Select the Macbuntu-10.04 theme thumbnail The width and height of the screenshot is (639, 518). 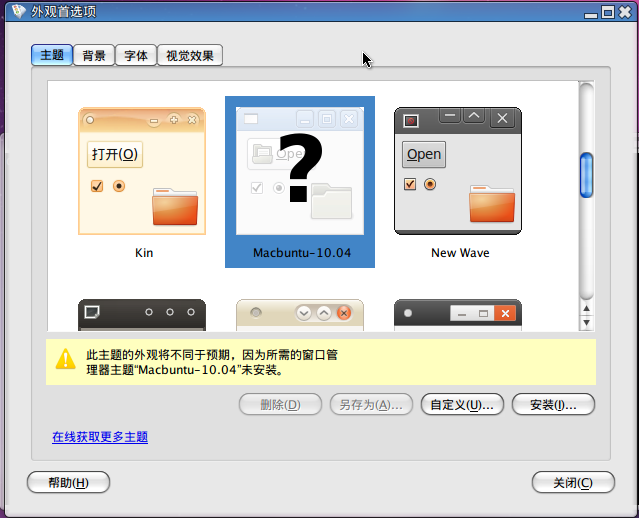click(300, 171)
